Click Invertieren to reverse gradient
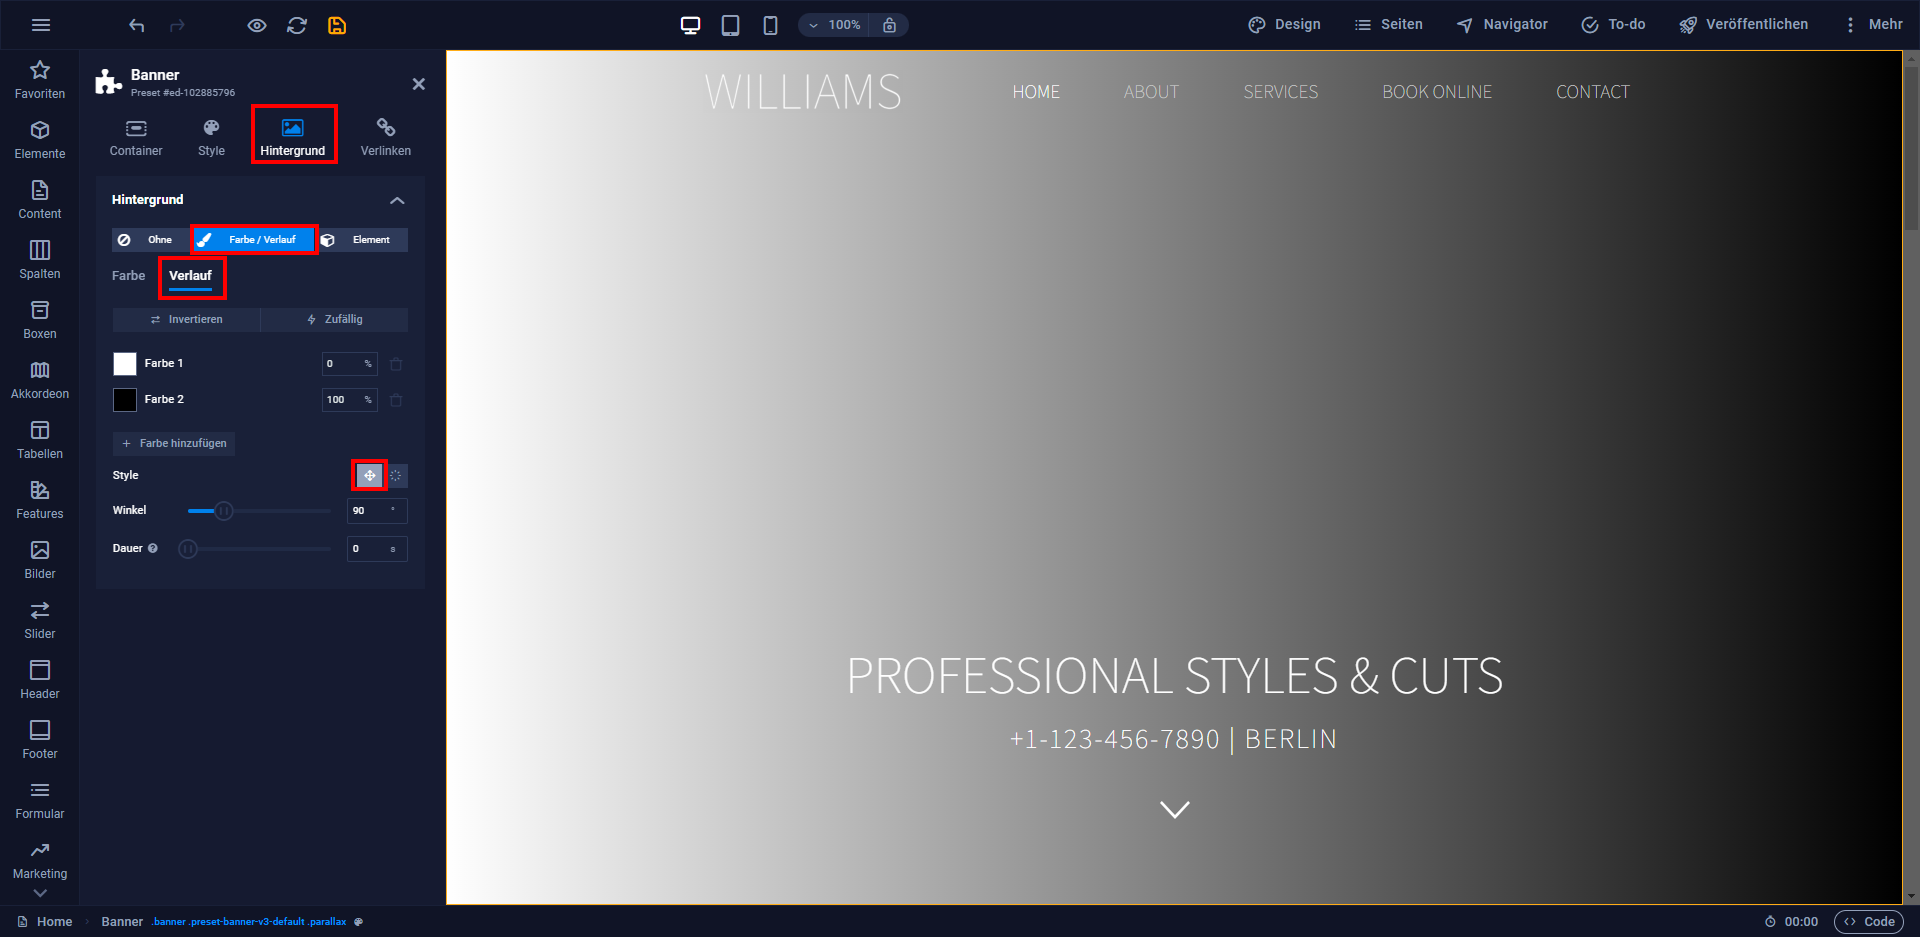The image size is (1920, 937). click(x=186, y=320)
